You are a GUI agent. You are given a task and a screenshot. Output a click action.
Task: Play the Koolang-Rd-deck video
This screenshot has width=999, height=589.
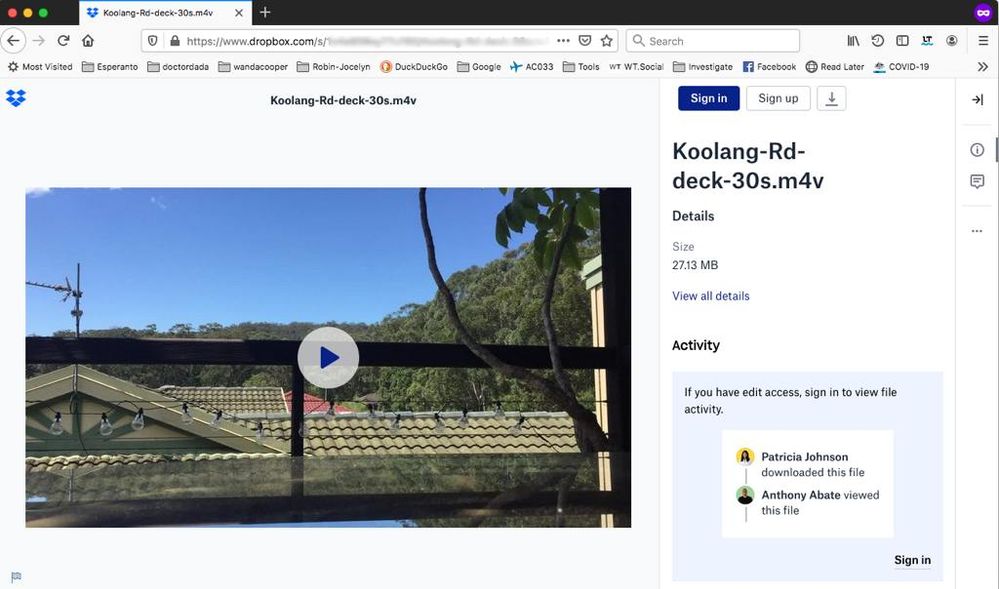[x=328, y=357]
